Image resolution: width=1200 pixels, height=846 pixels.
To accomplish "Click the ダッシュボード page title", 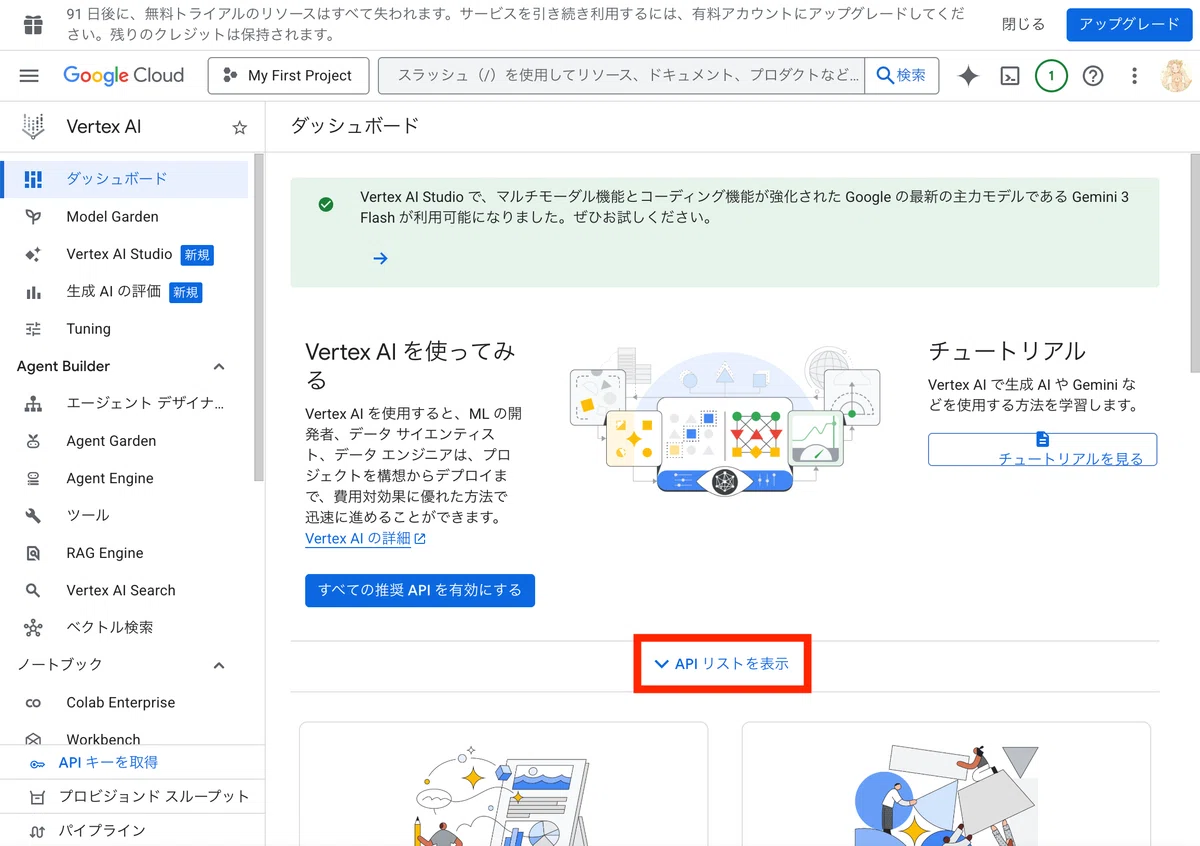I will (355, 126).
